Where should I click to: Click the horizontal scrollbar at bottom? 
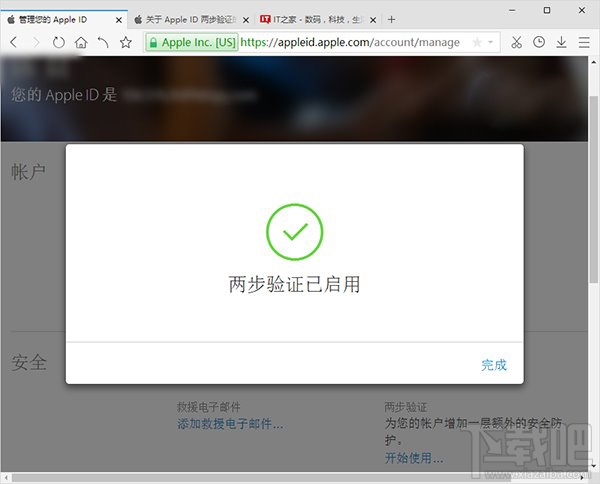pyautogui.click(x=260, y=477)
